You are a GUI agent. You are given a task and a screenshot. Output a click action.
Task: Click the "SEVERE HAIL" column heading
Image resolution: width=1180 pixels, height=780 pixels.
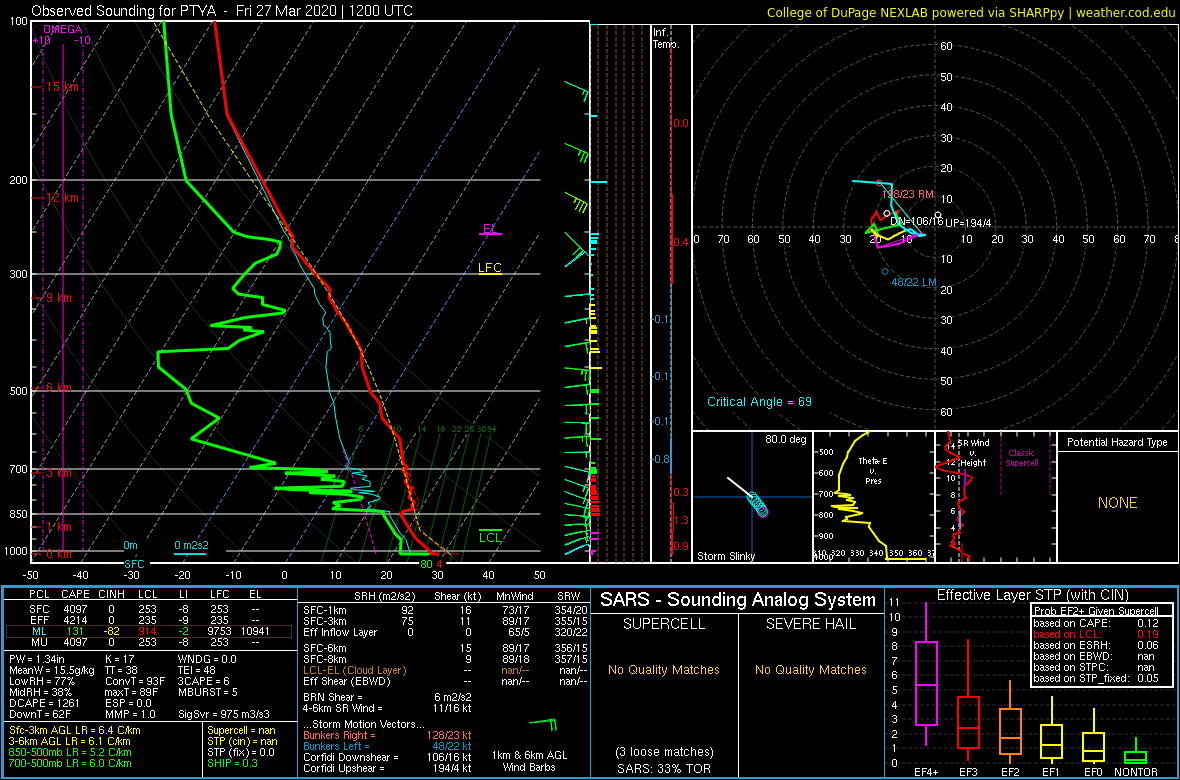point(811,626)
